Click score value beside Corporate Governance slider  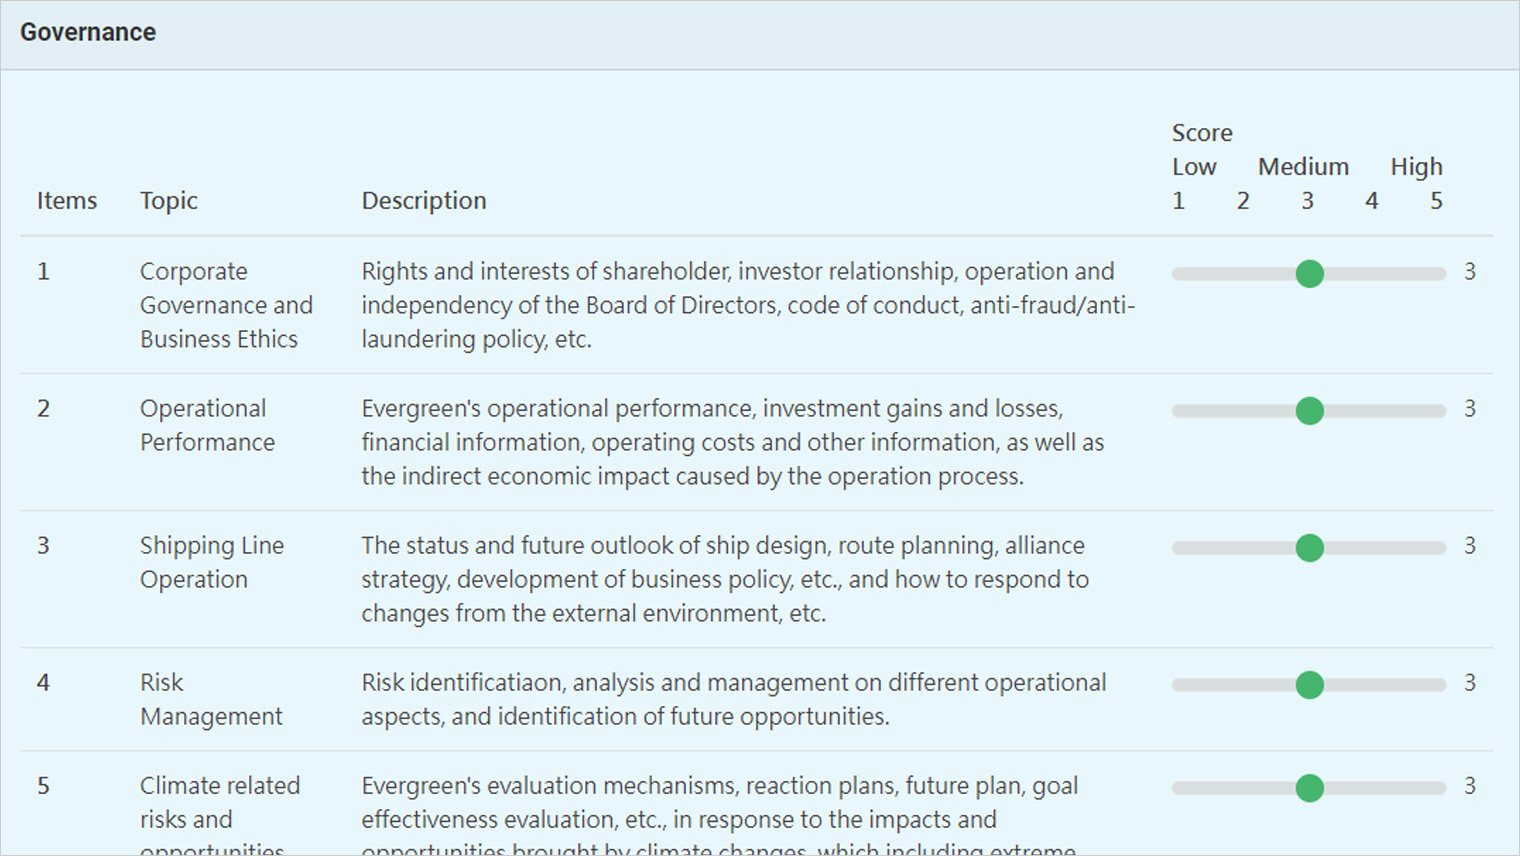coord(1470,272)
